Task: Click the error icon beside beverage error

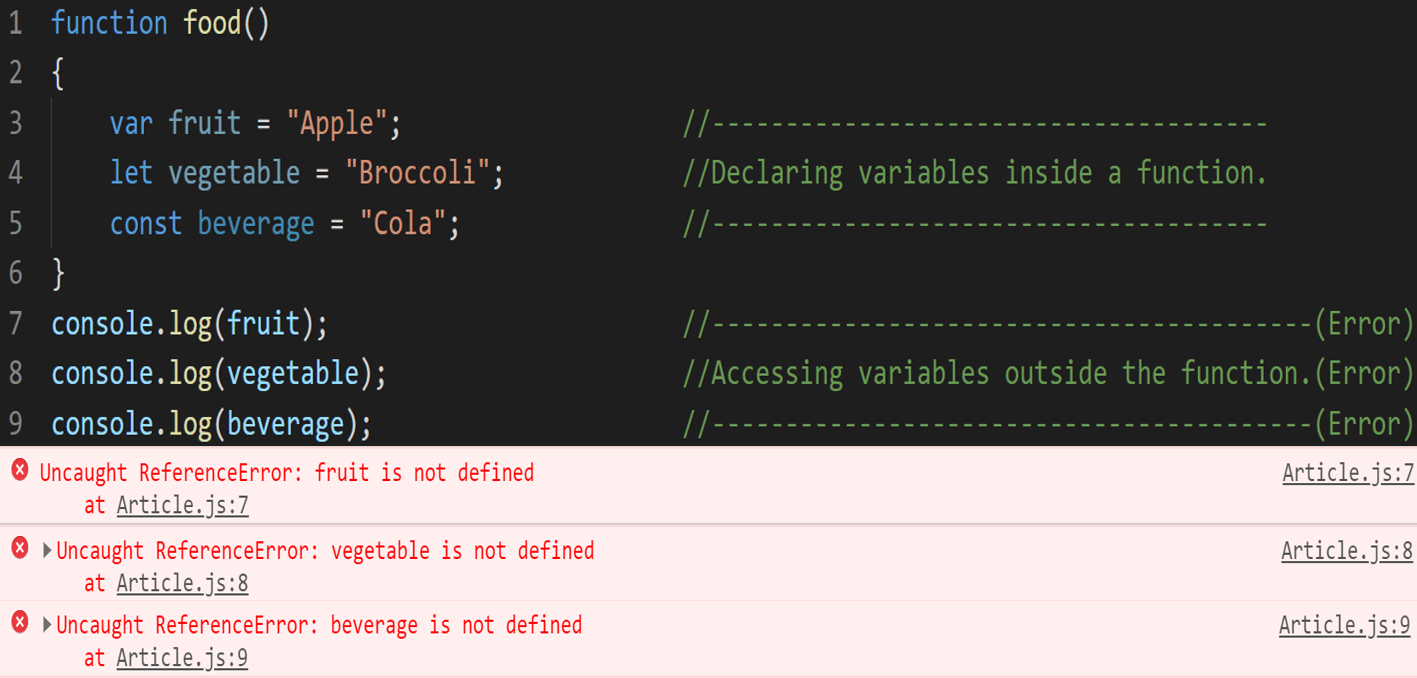Action: [20, 622]
